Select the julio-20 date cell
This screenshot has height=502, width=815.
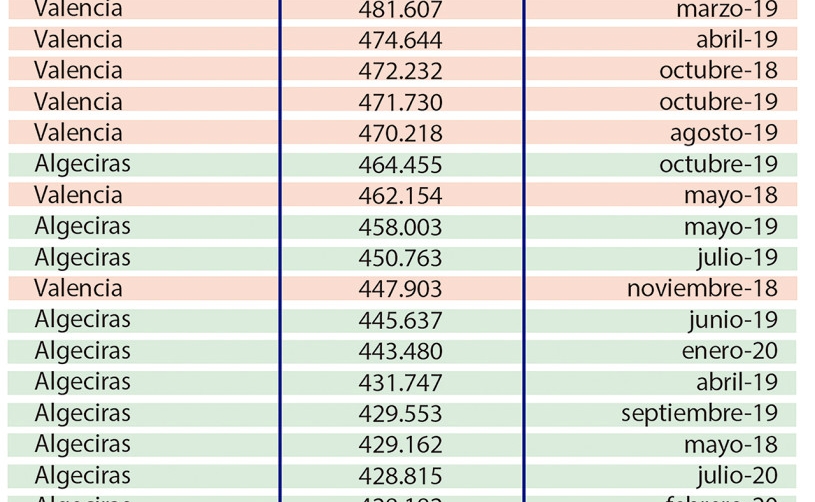[738, 475]
